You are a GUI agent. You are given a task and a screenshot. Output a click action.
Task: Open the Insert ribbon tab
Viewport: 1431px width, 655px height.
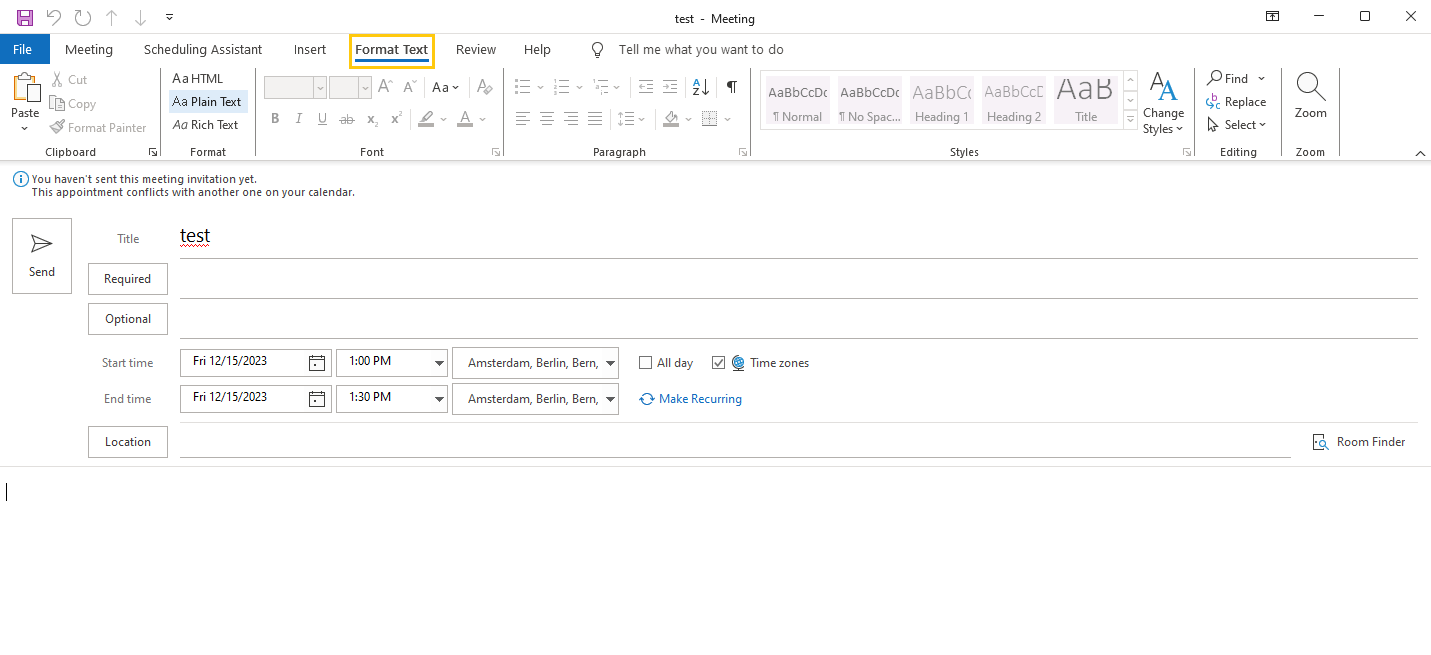[x=310, y=50]
